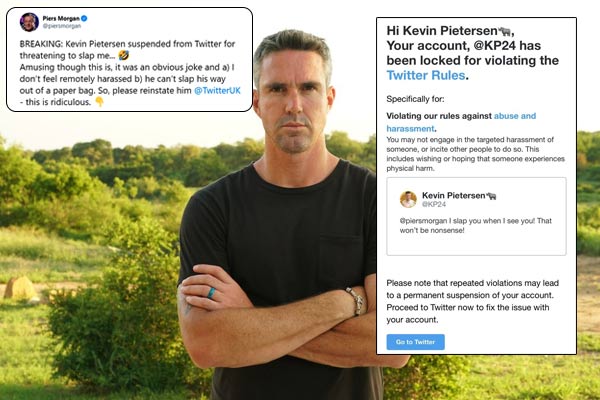Image resolution: width=600 pixels, height=400 pixels.
Task: Click the blue ring on the man's finger
Action: pos(211,293)
